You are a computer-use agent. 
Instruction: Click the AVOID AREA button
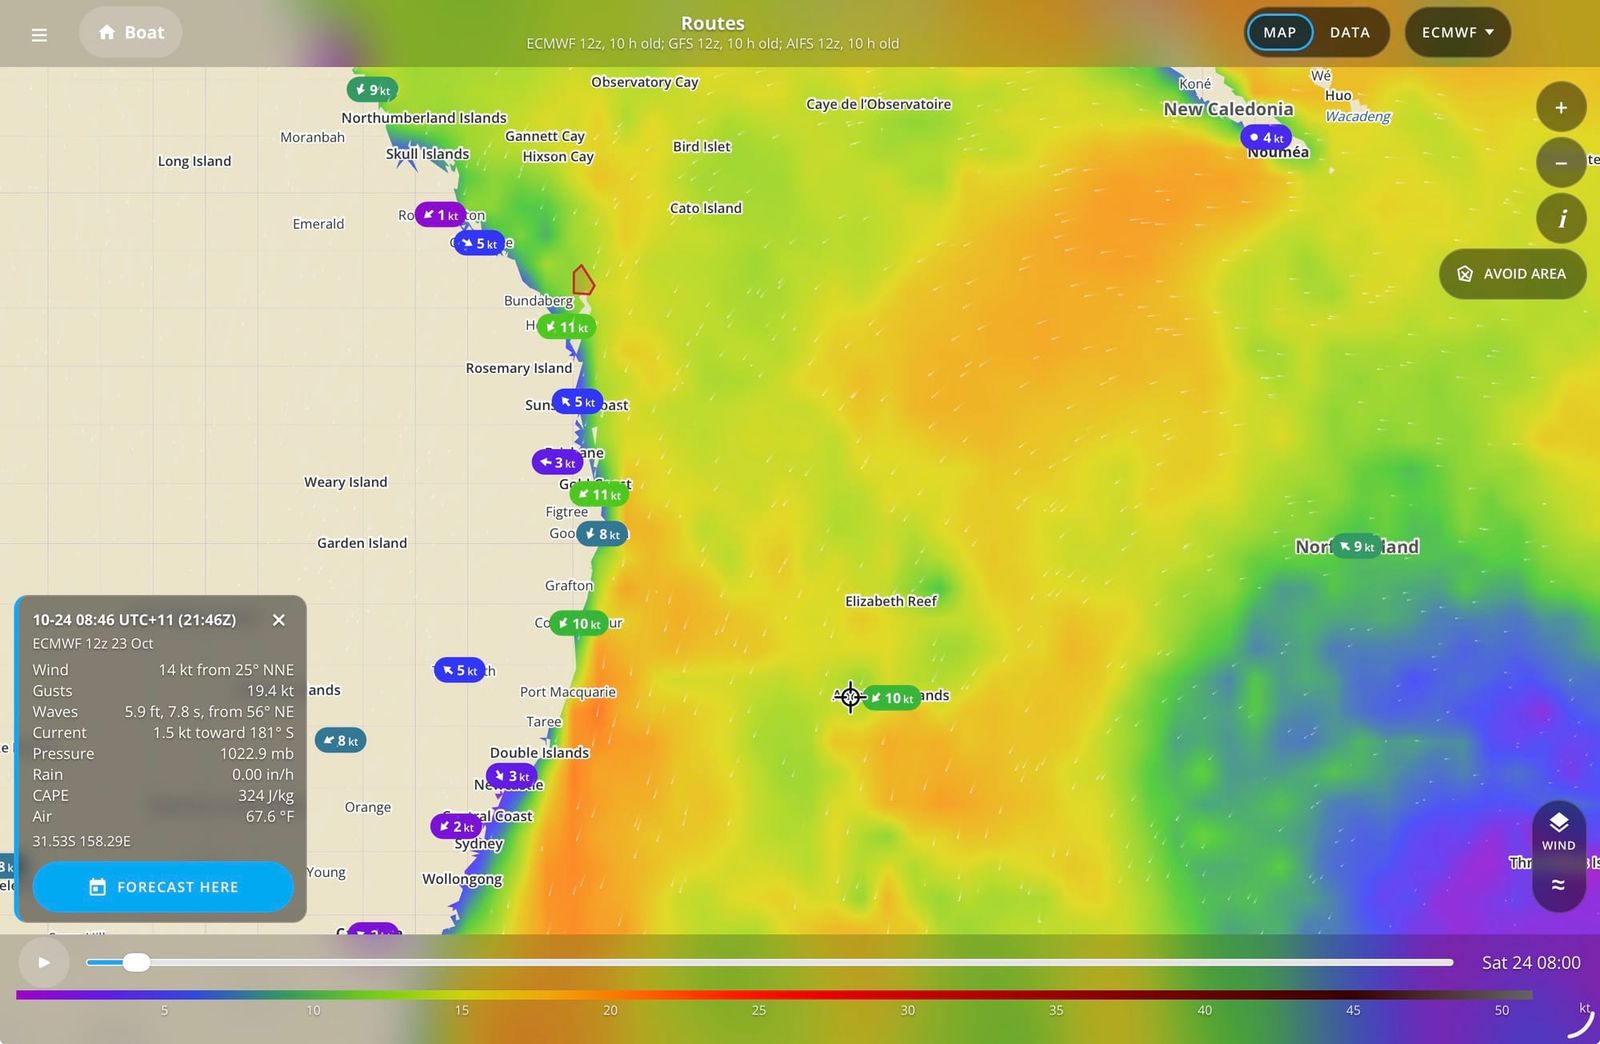click(1512, 273)
